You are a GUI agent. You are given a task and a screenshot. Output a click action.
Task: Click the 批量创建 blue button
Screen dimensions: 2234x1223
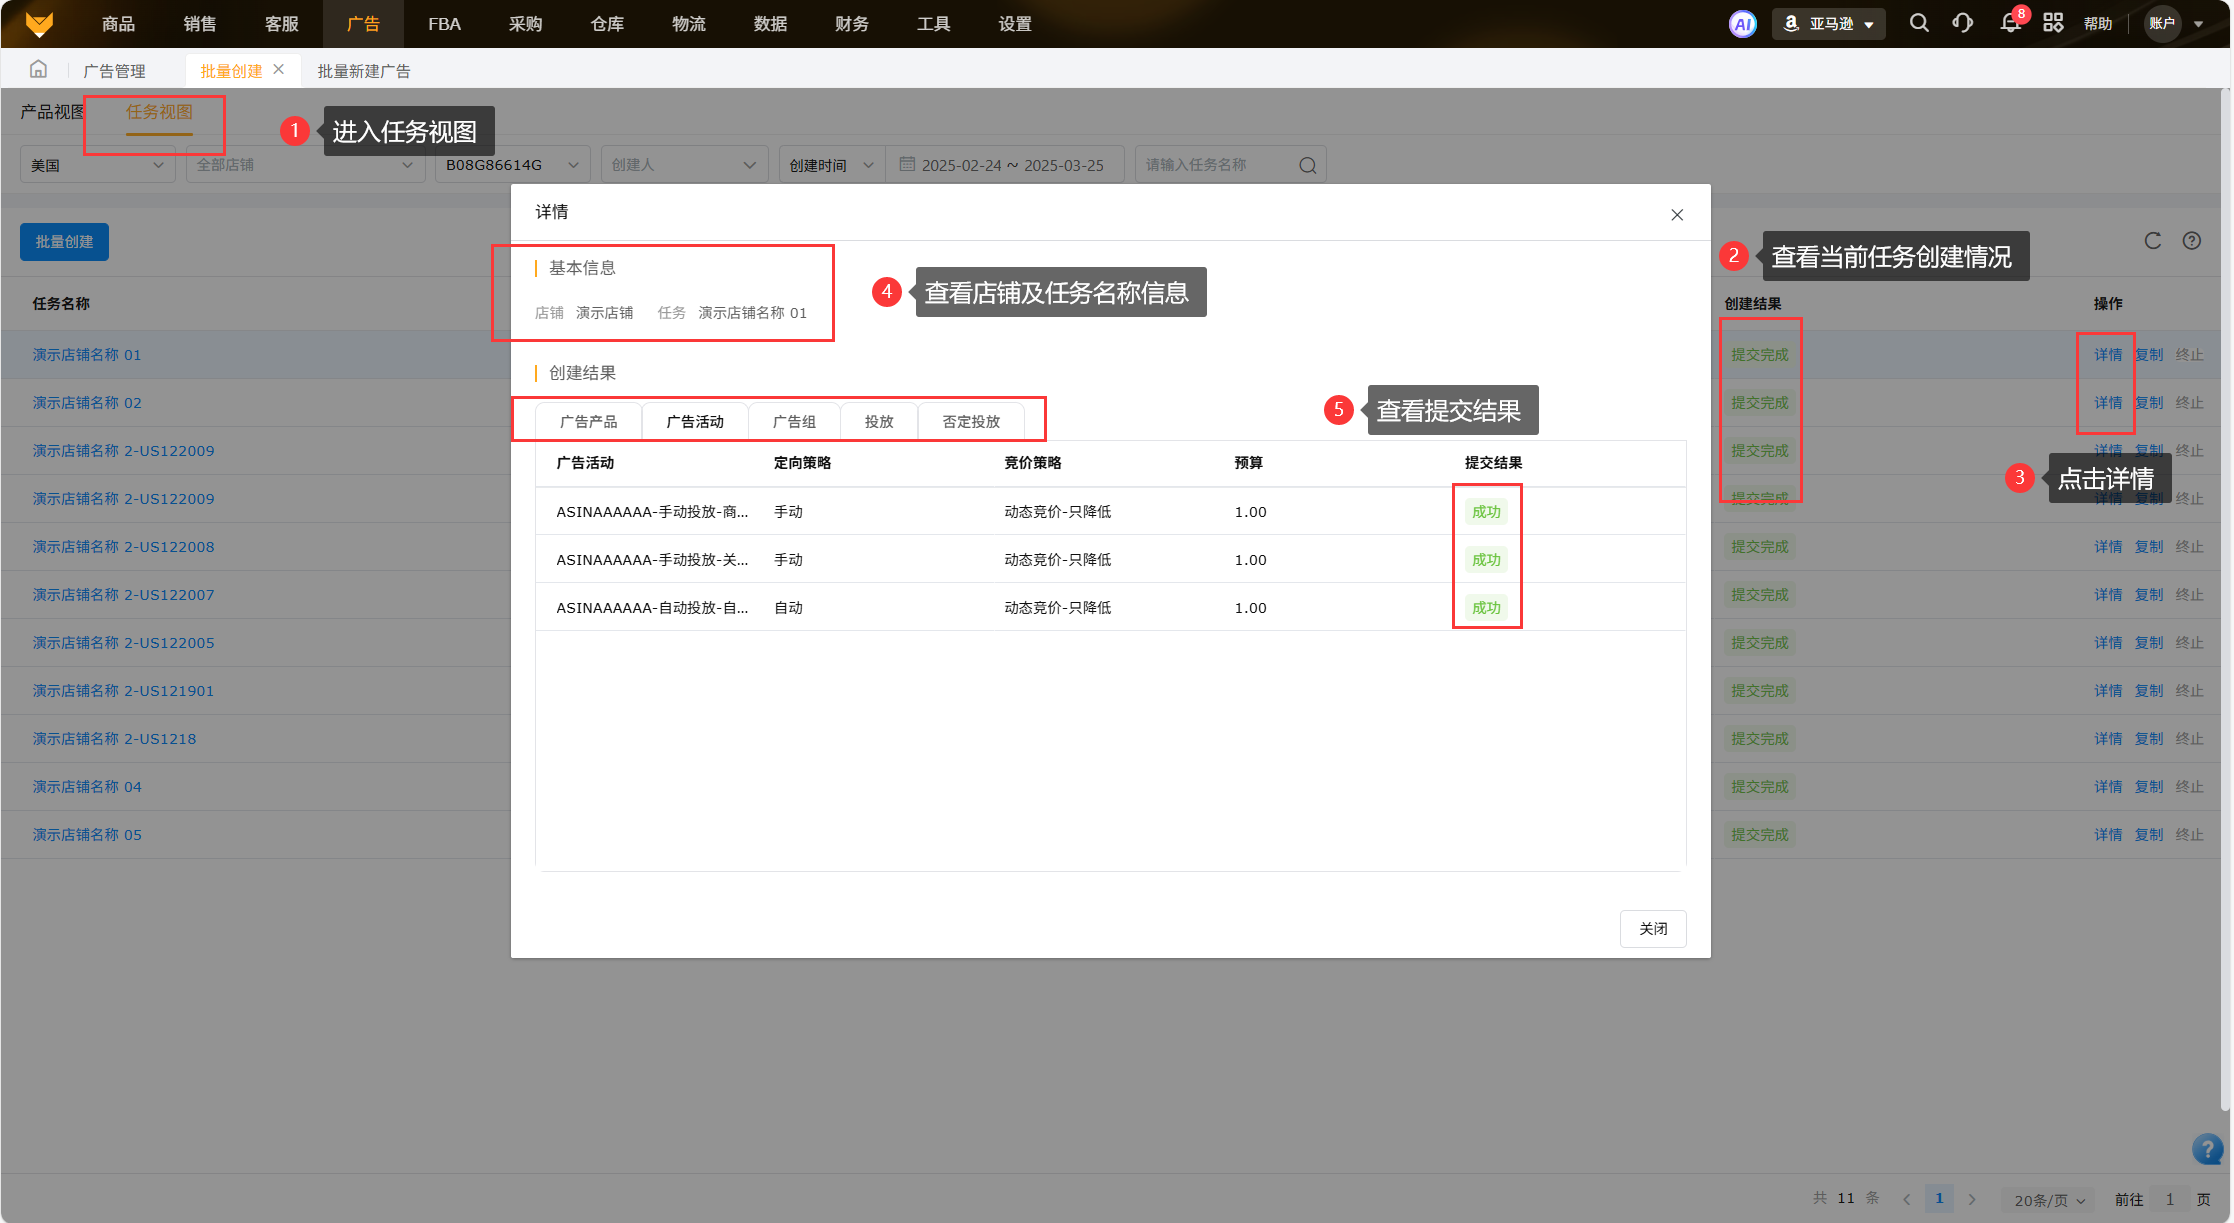click(64, 242)
